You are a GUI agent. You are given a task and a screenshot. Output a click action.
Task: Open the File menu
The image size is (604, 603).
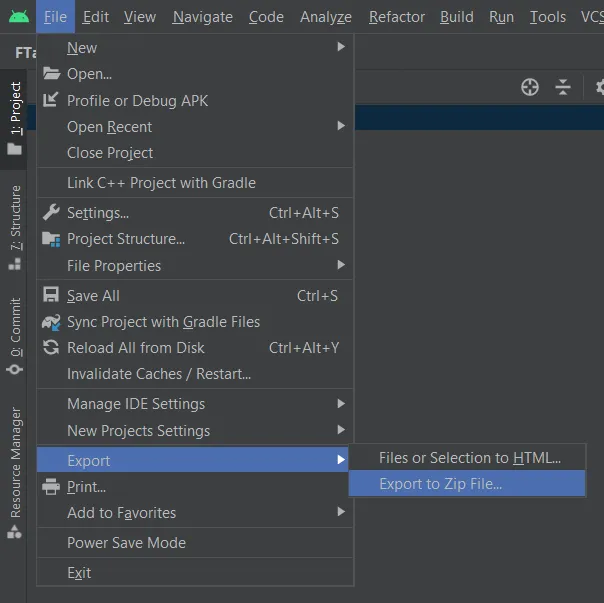[55, 17]
